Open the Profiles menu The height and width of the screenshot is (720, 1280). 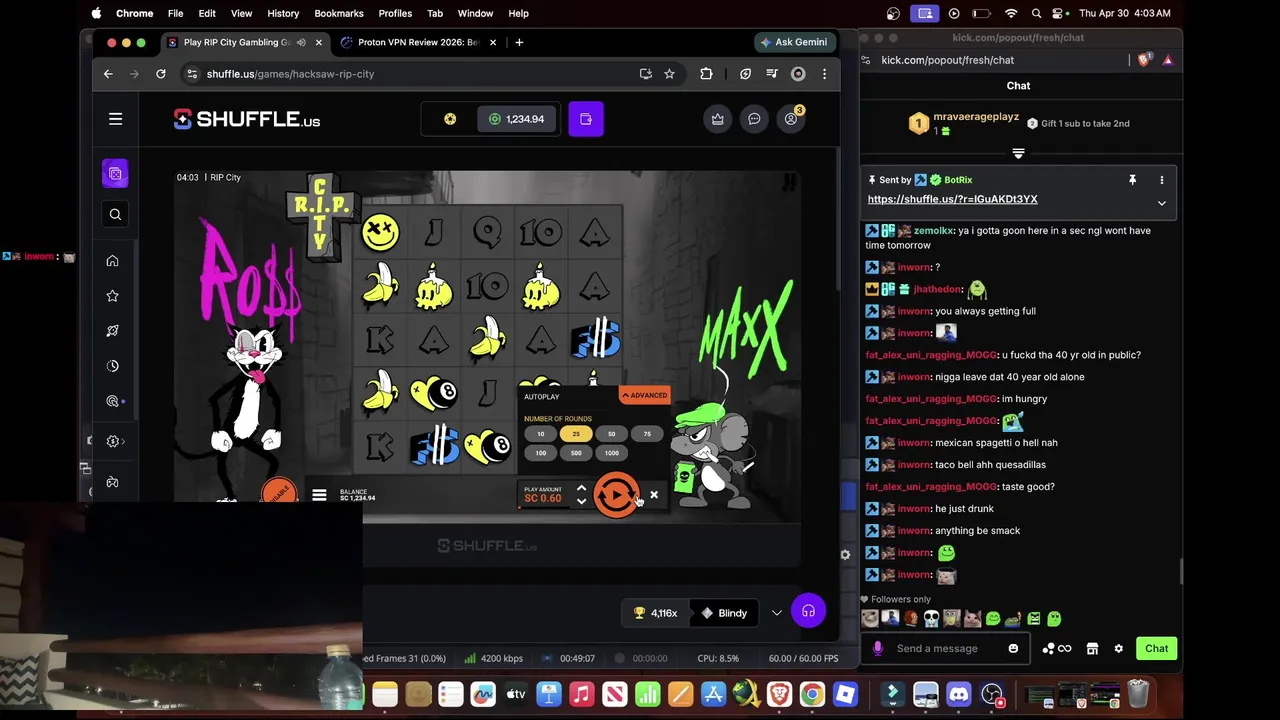(x=395, y=13)
